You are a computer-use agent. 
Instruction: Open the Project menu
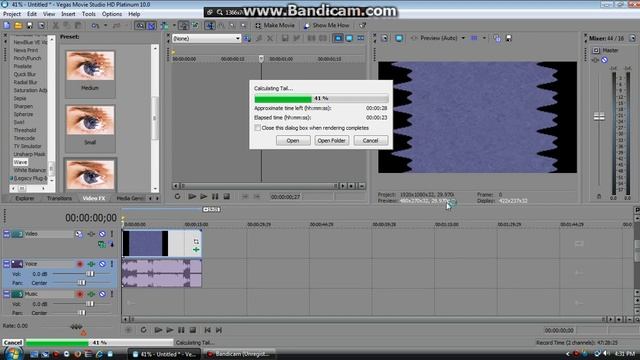point(12,14)
